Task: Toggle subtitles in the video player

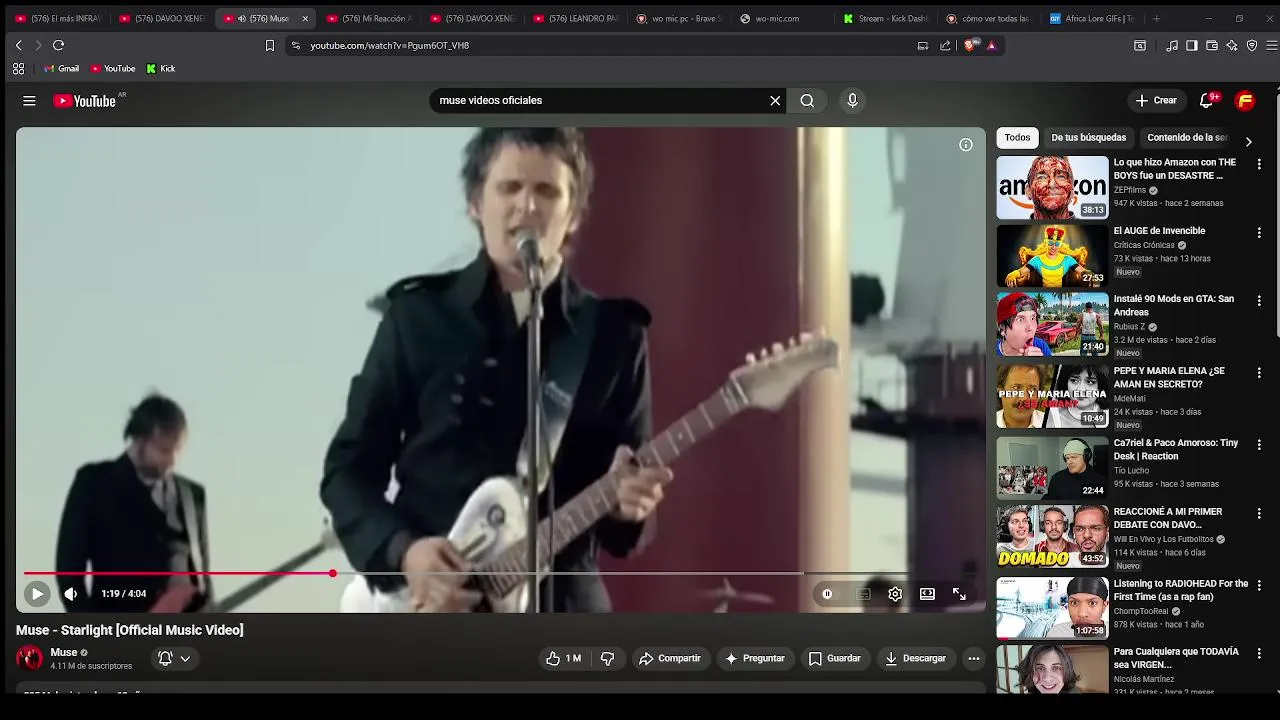Action: click(863, 594)
